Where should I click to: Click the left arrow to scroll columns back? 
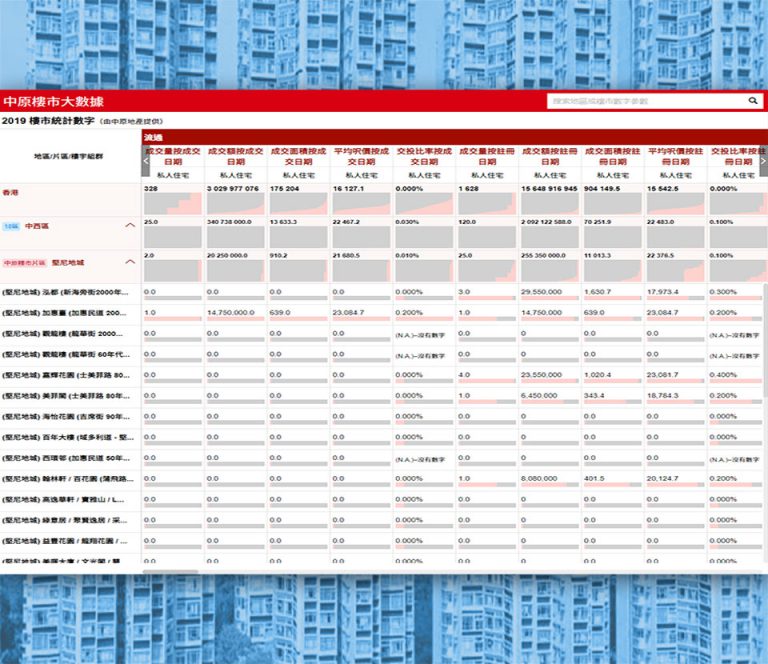(145, 161)
